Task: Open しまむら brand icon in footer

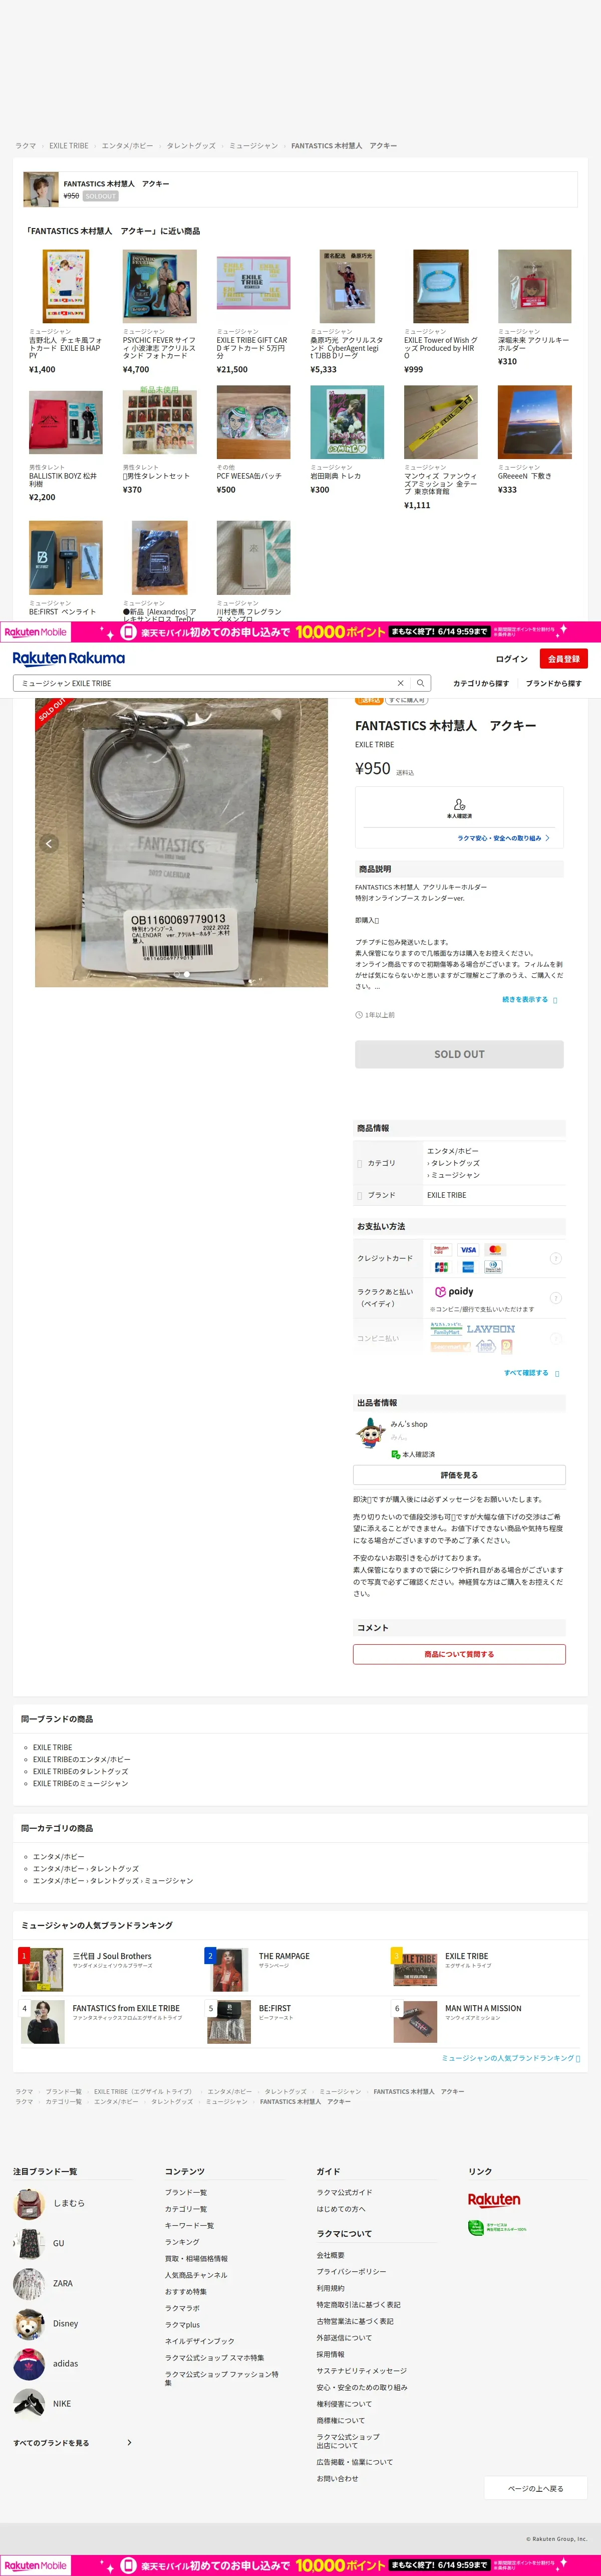Action: tap(29, 2203)
